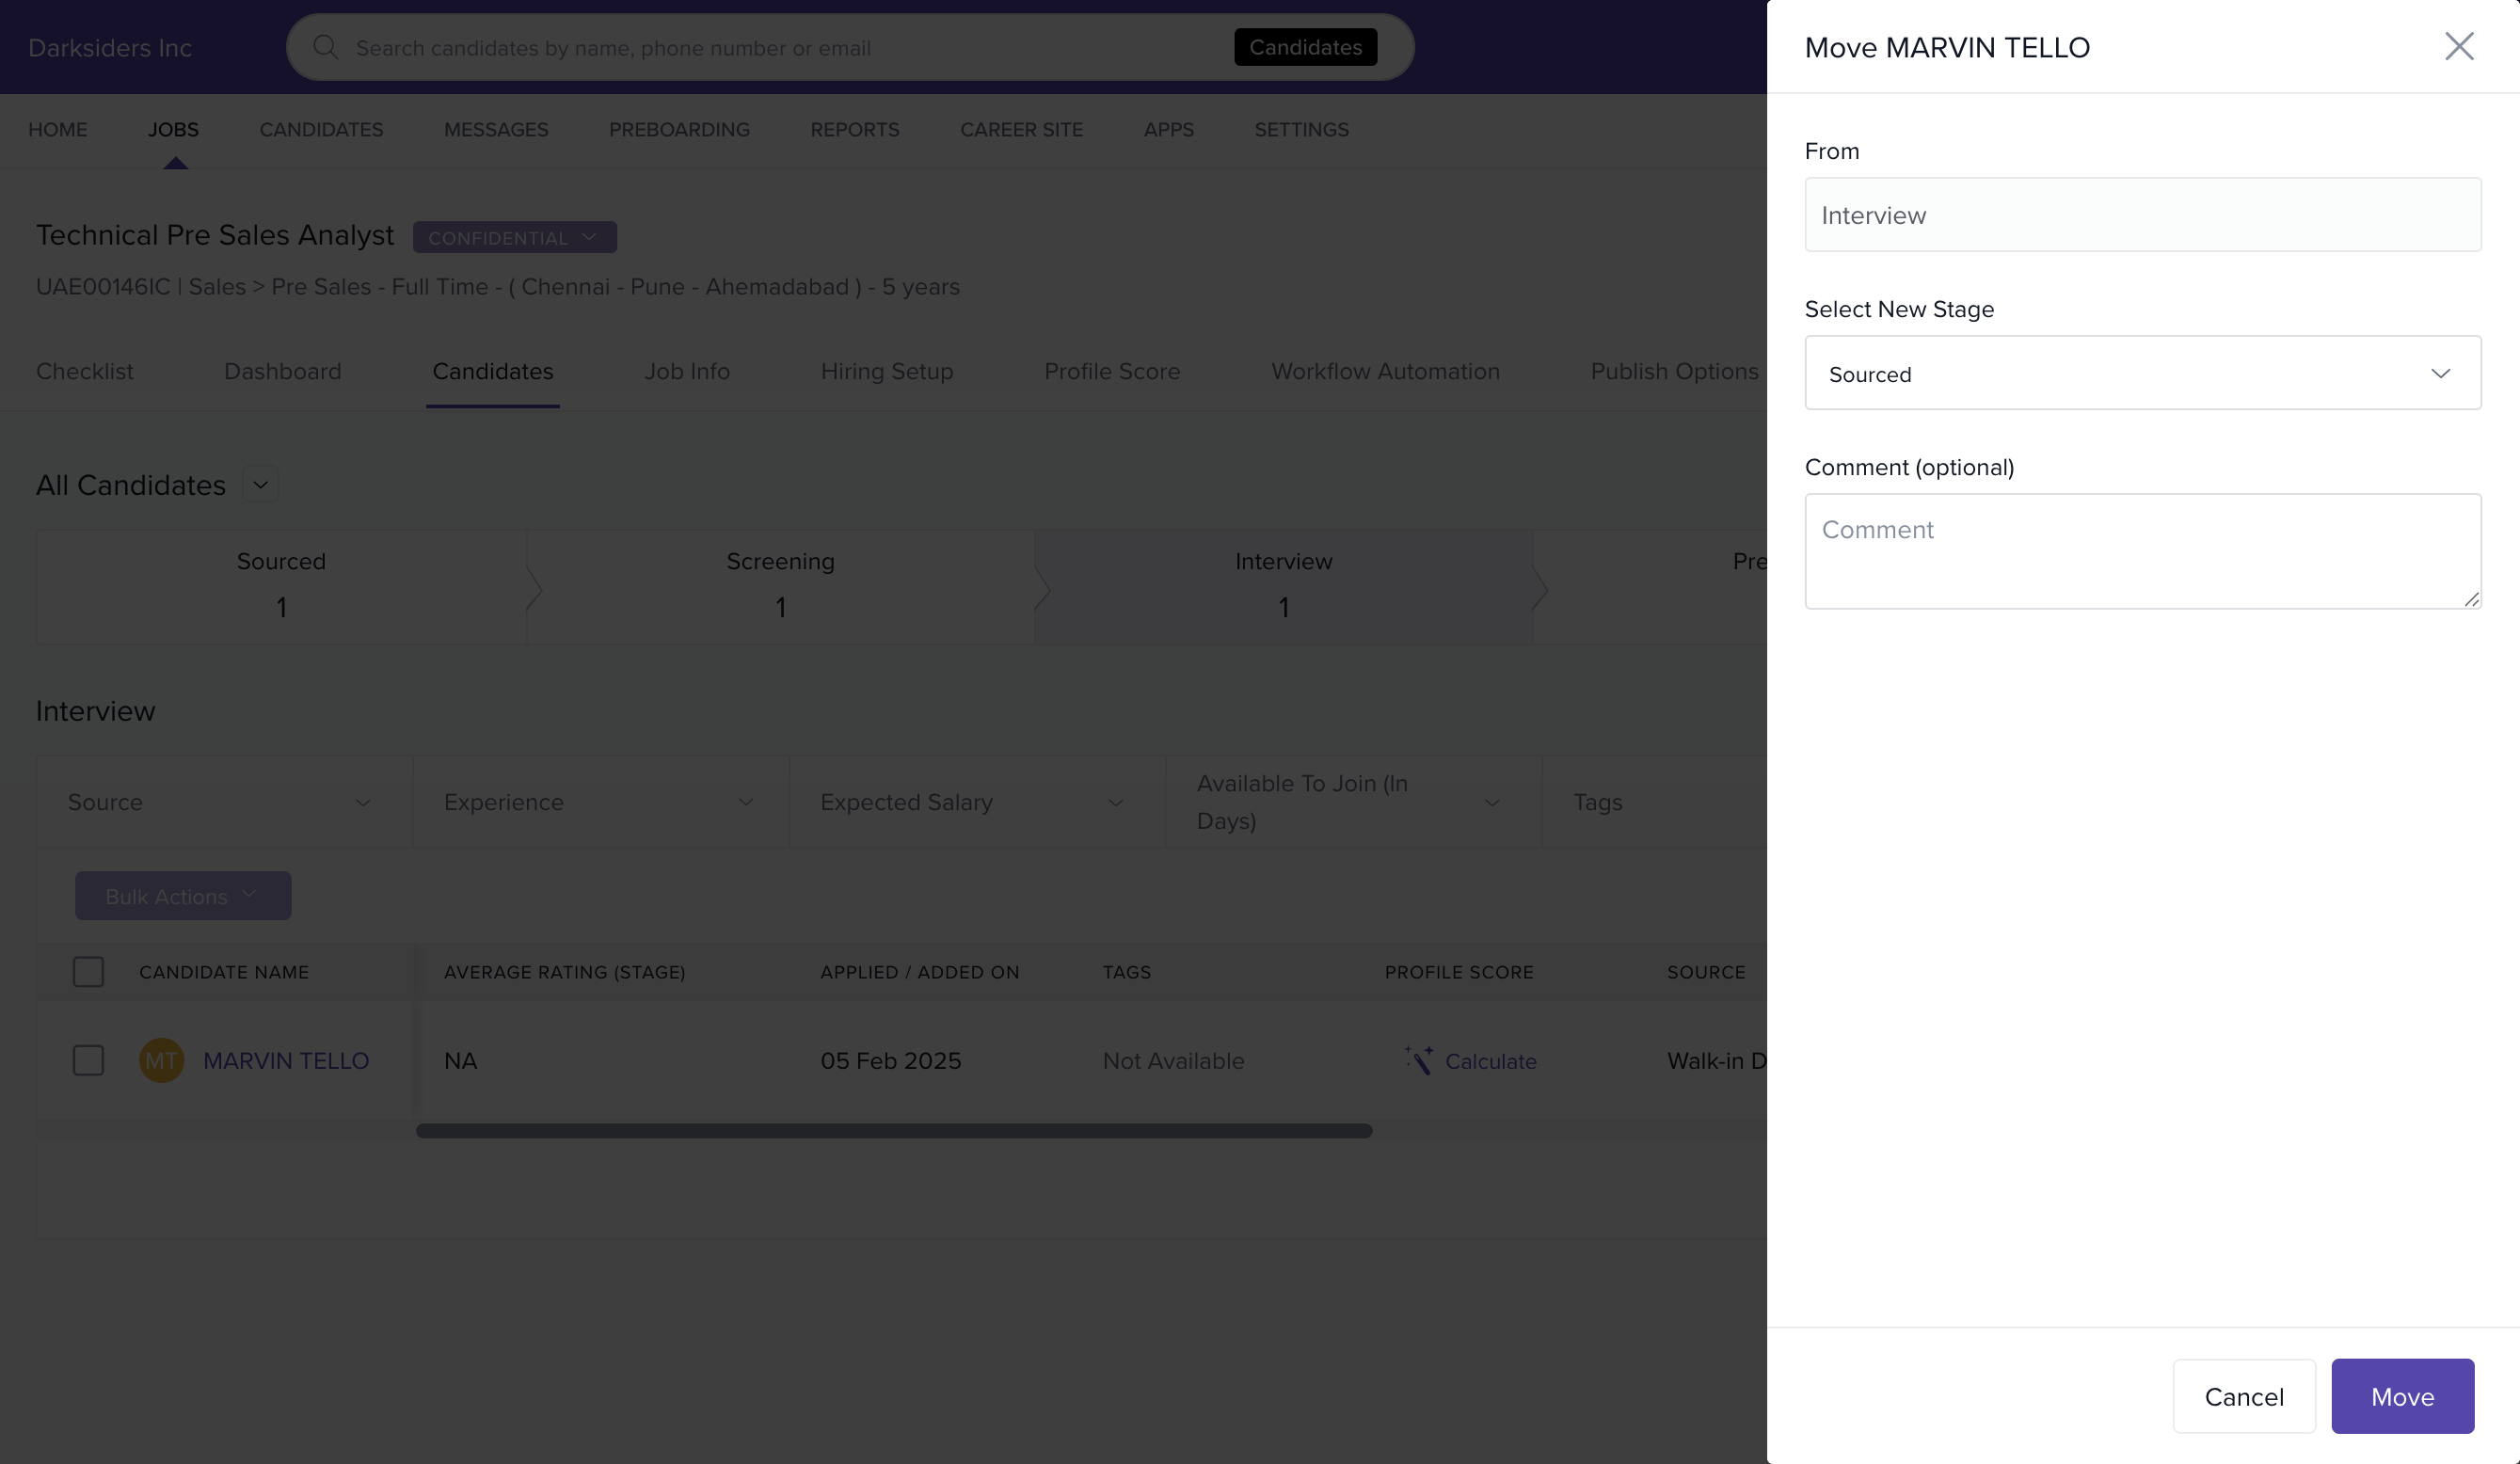Open the MARVIN TELLO candidate link
This screenshot has height=1464, width=2520.
tap(286, 1060)
